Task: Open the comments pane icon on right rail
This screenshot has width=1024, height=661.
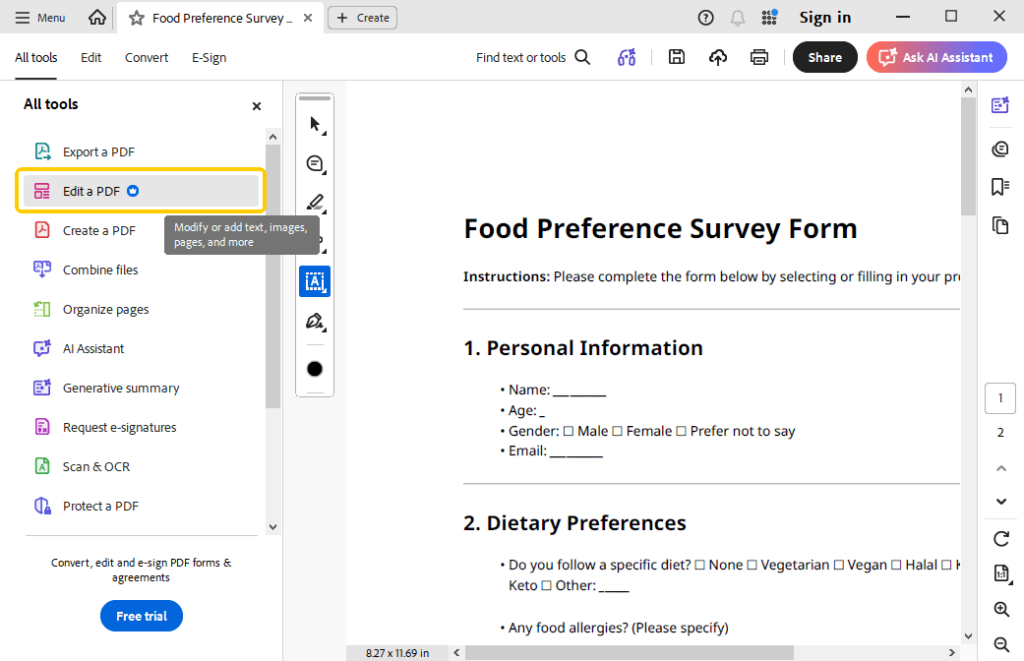Action: (x=1000, y=149)
